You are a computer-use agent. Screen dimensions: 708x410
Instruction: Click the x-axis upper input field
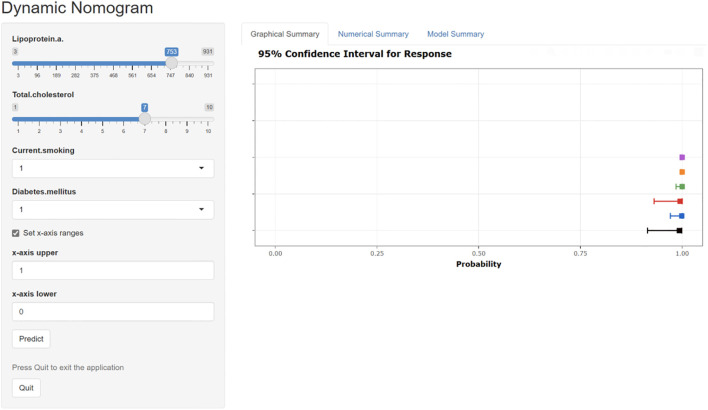(x=113, y=270)
